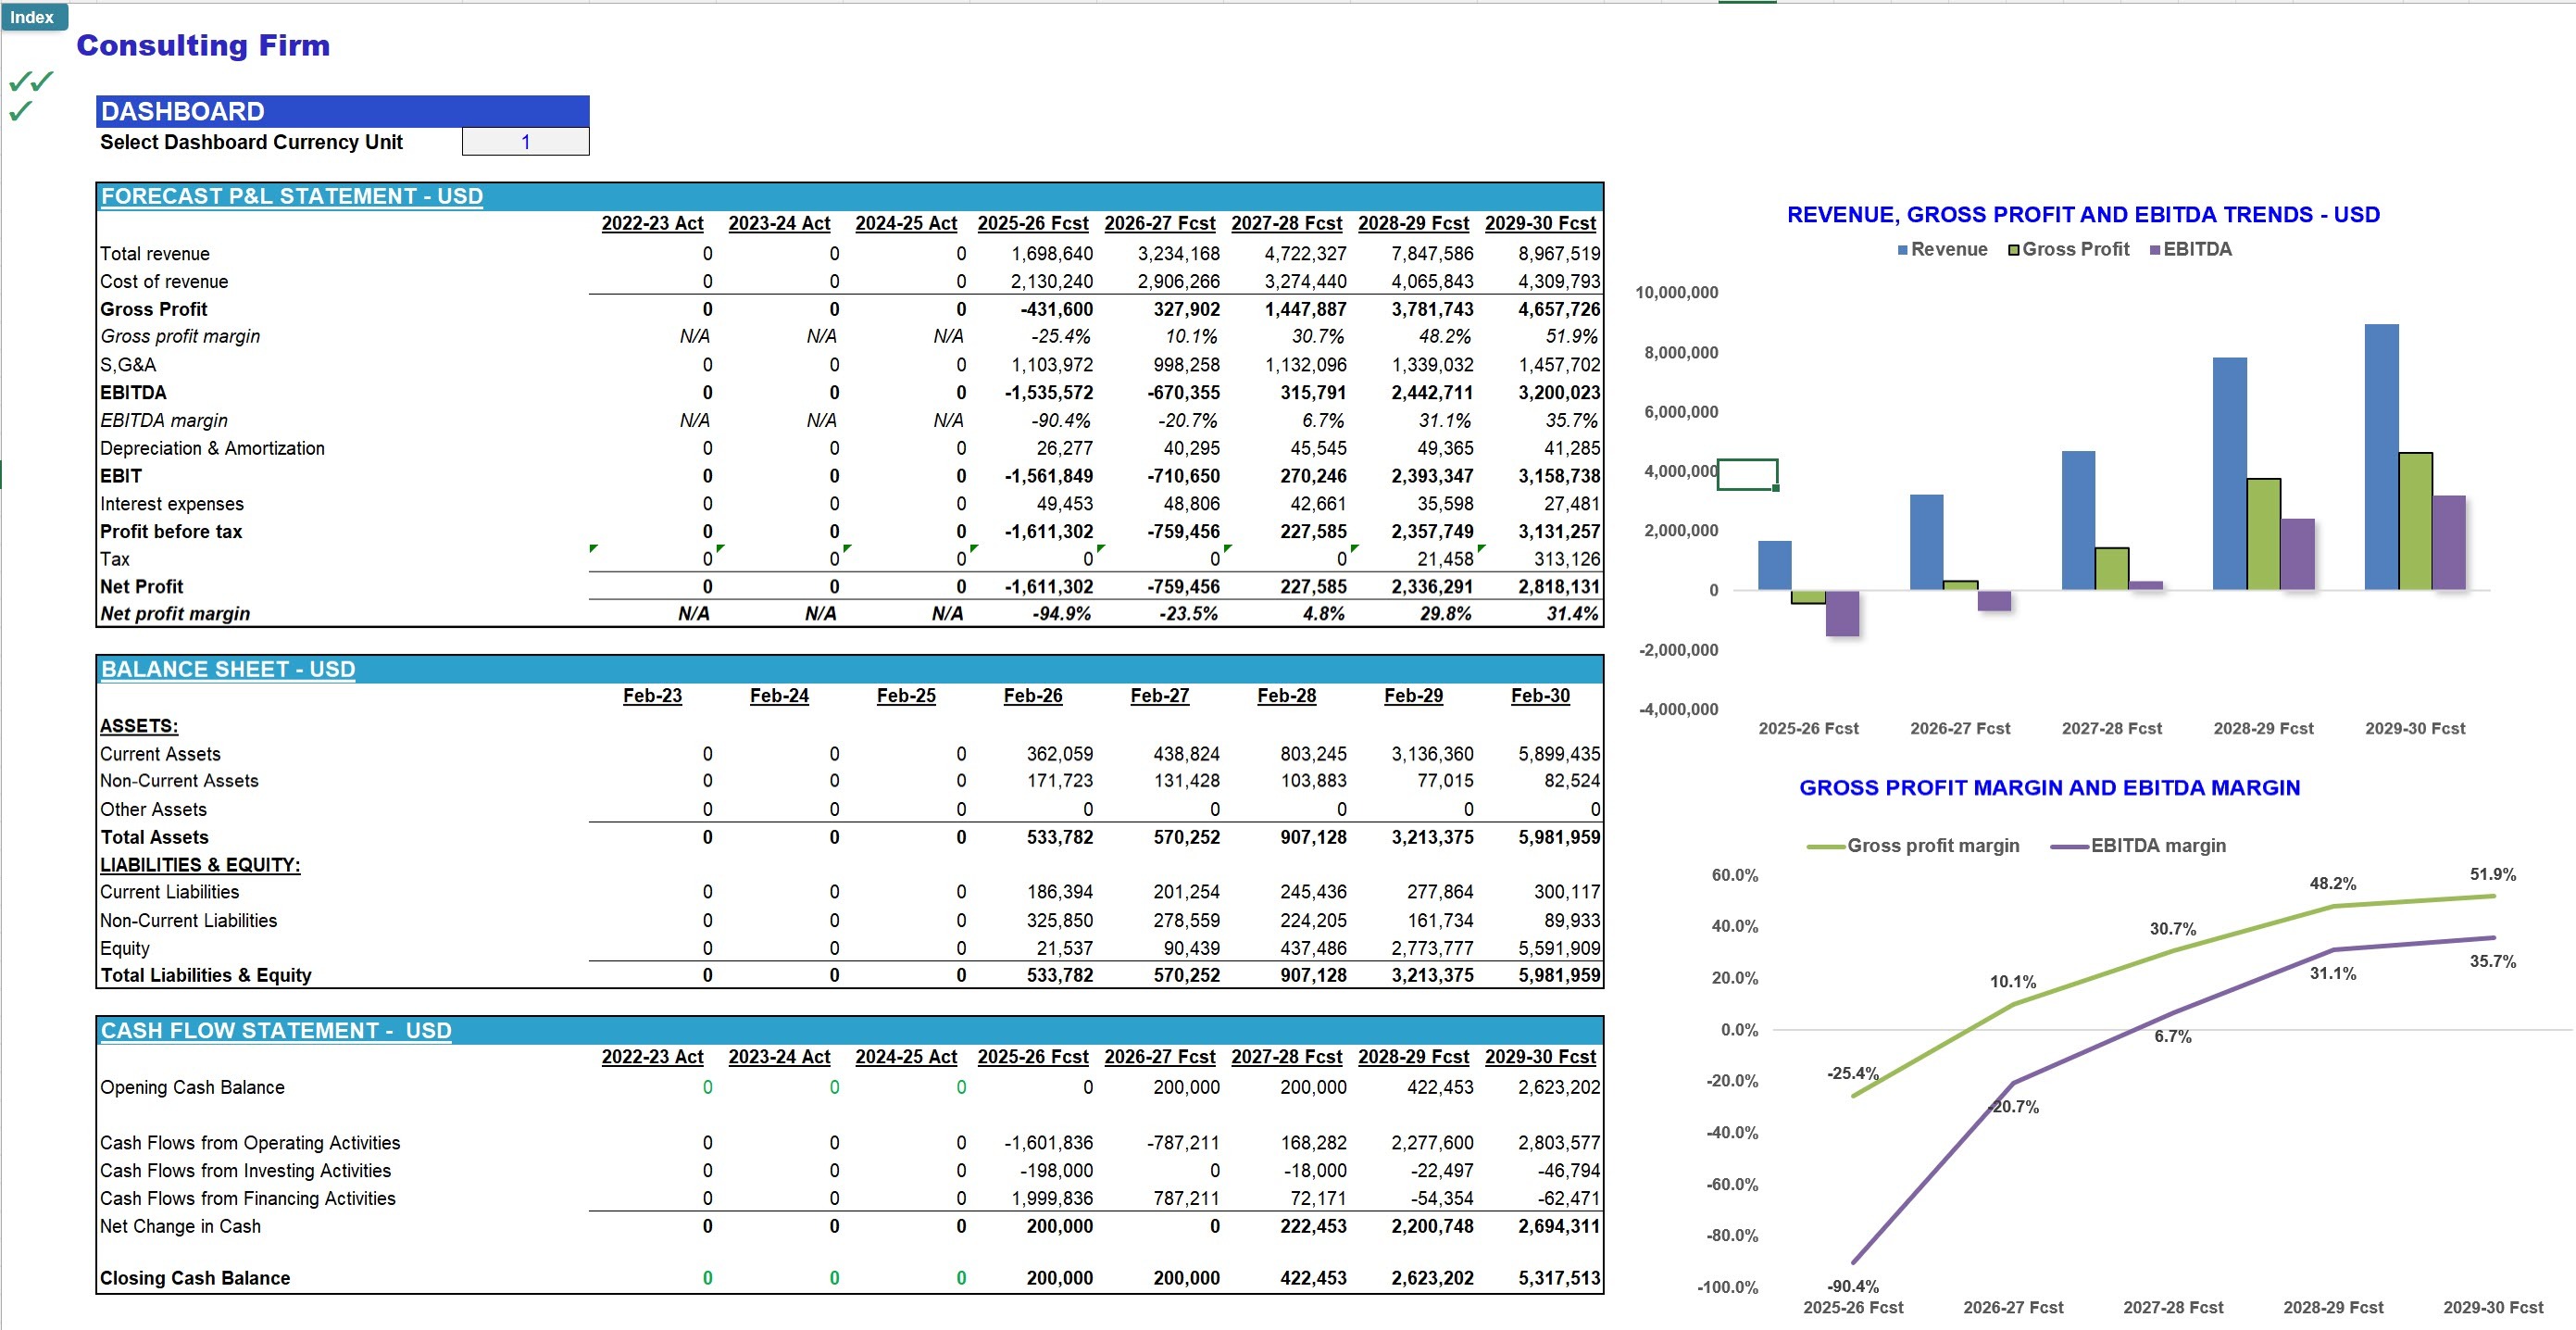The image size is (2576, 1330).
Task: Click the Gross profit margin value 51.9% in table
Action: [x=1571, y=337]
